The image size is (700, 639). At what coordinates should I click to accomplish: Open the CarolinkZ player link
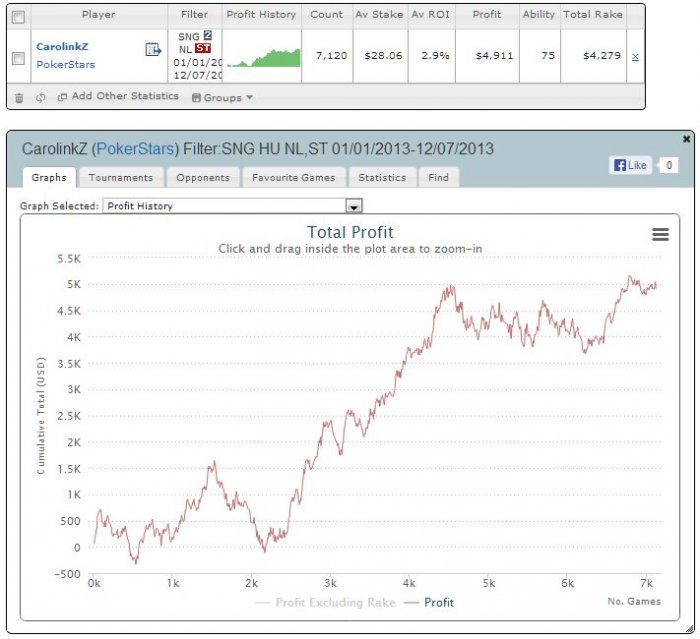[62, 46]
